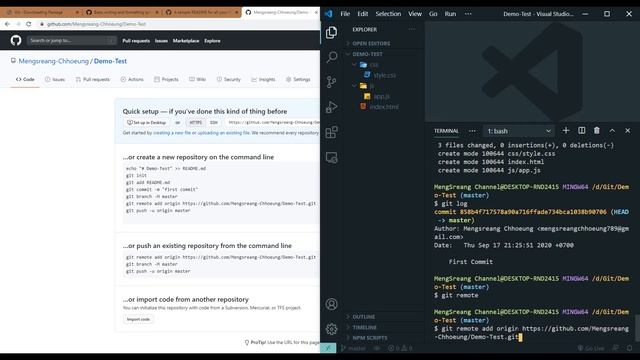Open style.css in the explorer
This screenshot has height=360, width=640.
point(384,75)
